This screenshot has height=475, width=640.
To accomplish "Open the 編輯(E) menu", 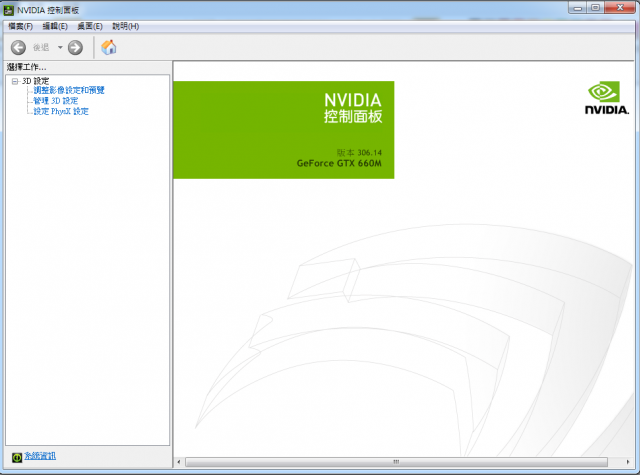I will click(55, 26).
